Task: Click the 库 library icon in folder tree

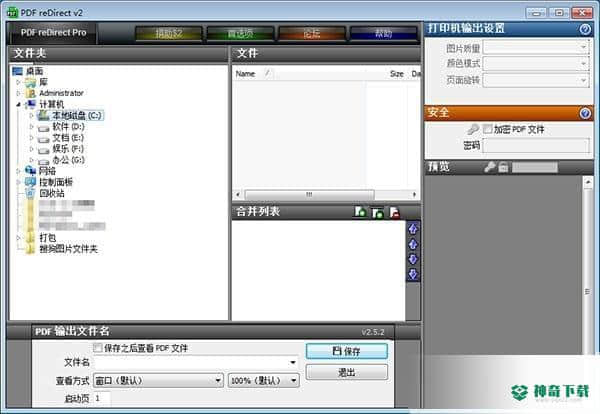Action: coord(30,82)
